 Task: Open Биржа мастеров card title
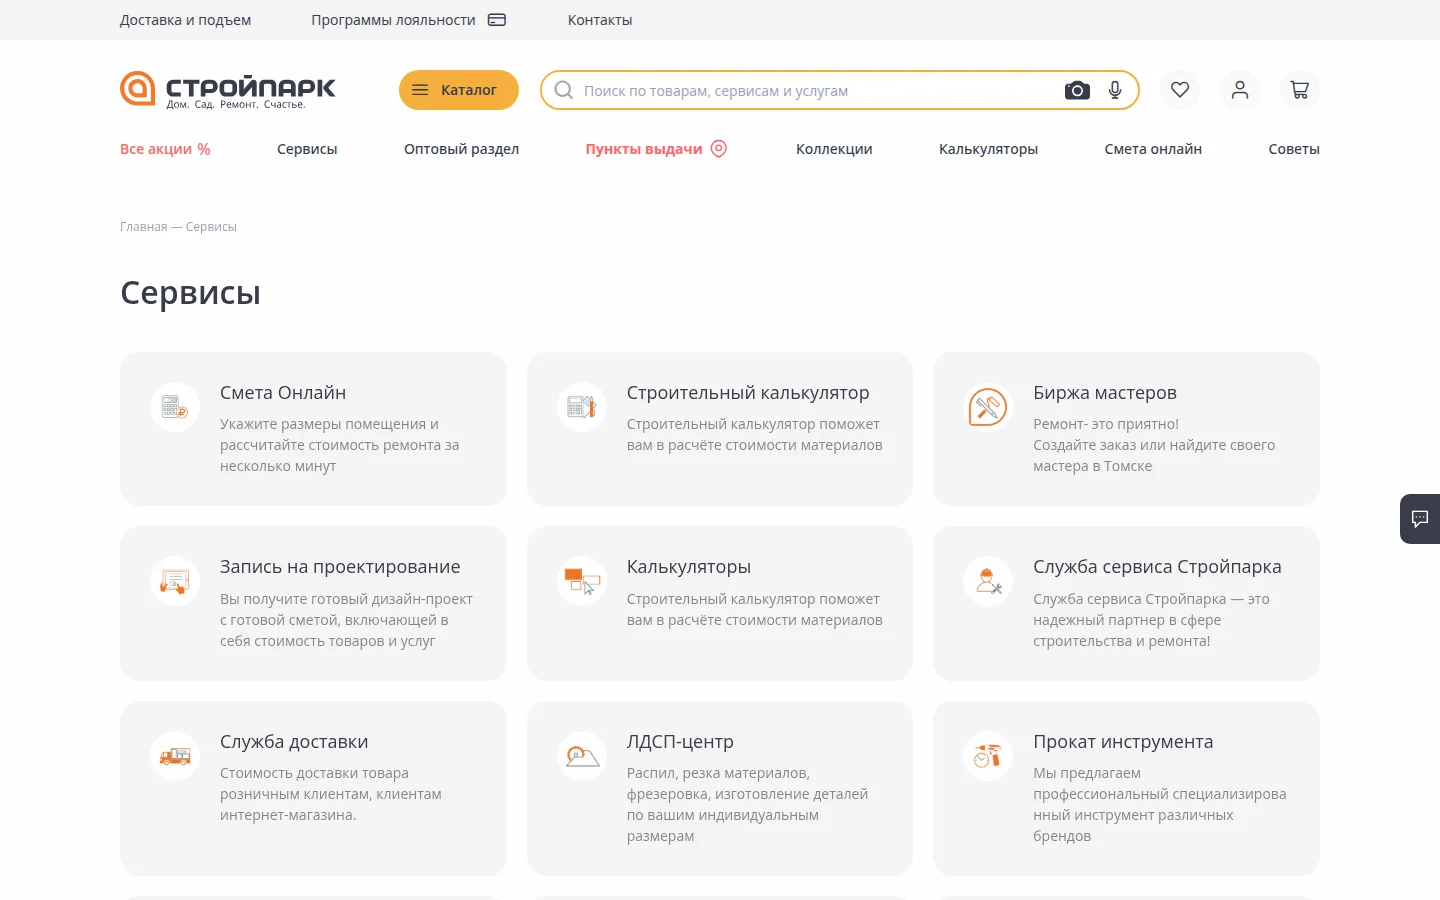click(x=1105, y=393)
